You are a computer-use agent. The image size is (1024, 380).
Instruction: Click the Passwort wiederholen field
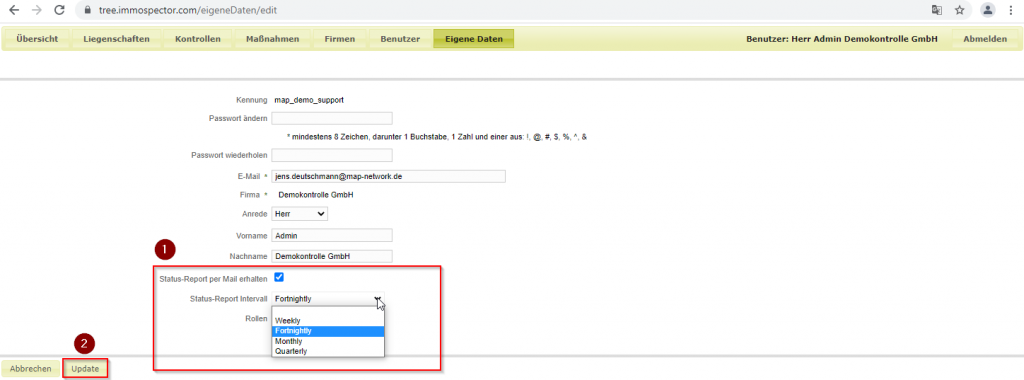coord(332,155)
